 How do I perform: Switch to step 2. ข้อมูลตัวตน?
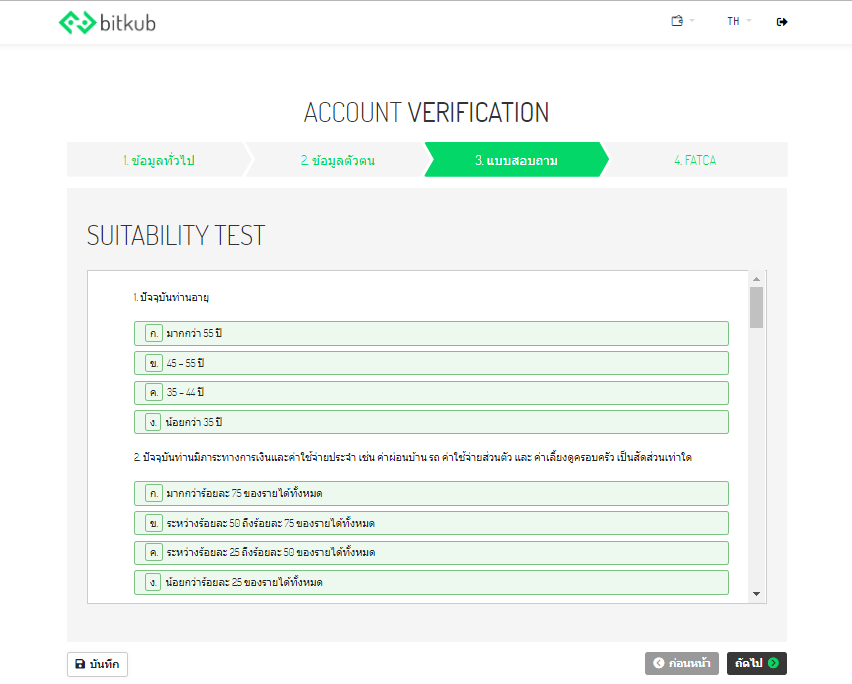(x=337, y=160)
